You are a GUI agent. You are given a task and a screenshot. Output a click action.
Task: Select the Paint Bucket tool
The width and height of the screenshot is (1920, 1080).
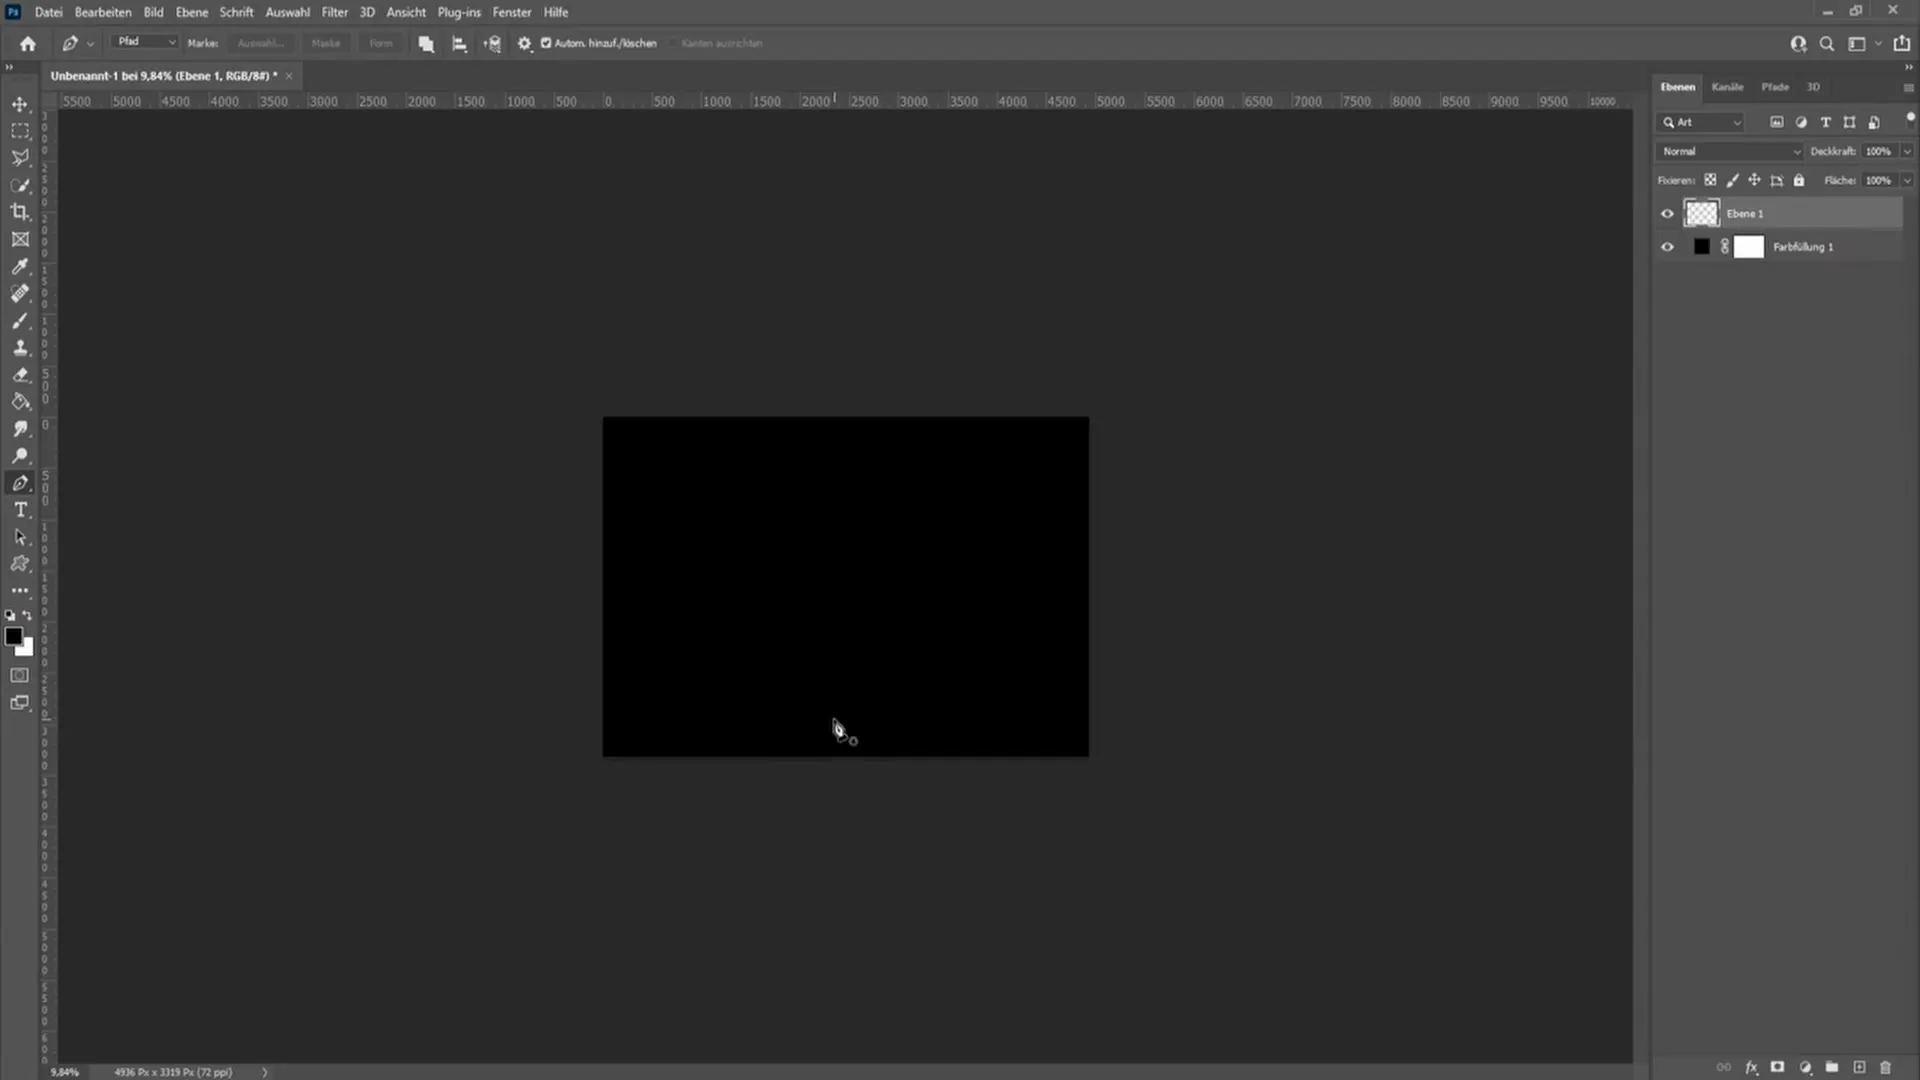pyautogui.click(x=20, y=402)
